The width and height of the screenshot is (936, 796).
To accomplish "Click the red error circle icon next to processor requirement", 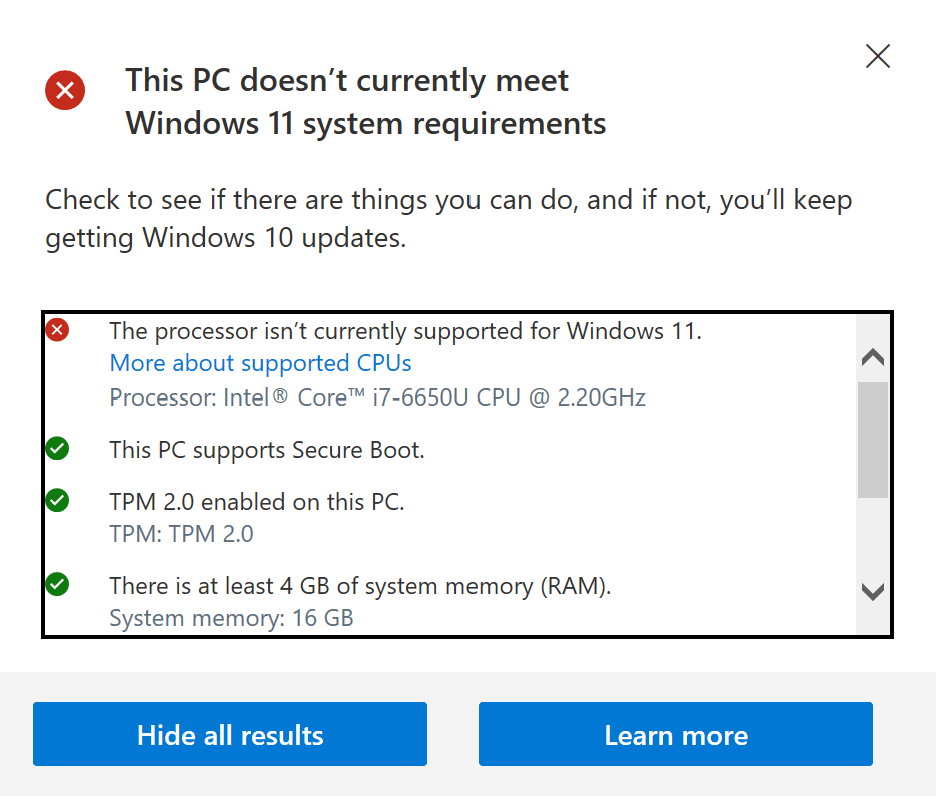I will click(57, 330).
